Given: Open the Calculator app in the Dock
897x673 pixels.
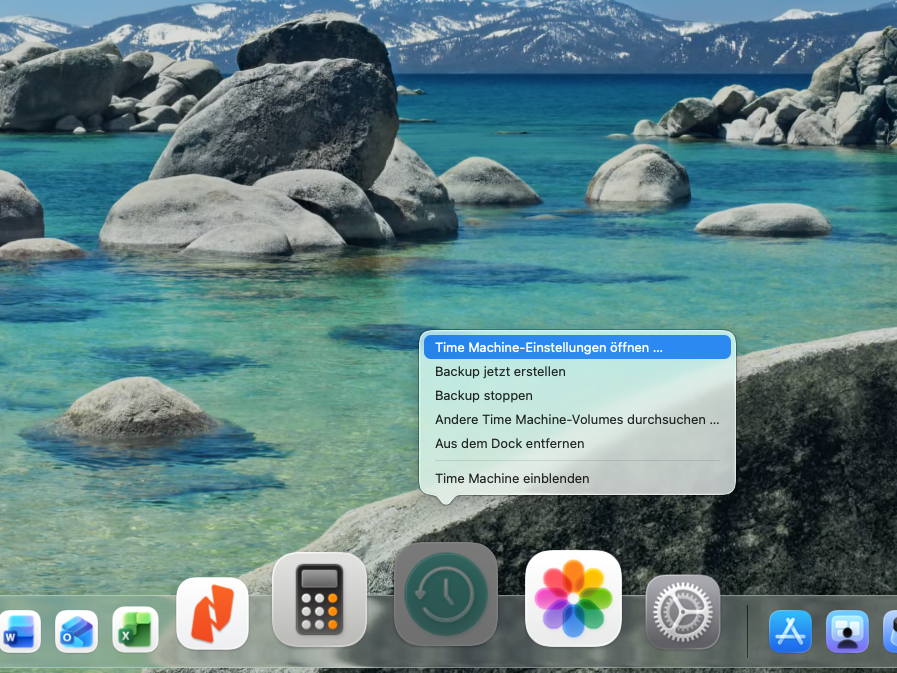Looking at the screenshot, I should pos(320,600).
